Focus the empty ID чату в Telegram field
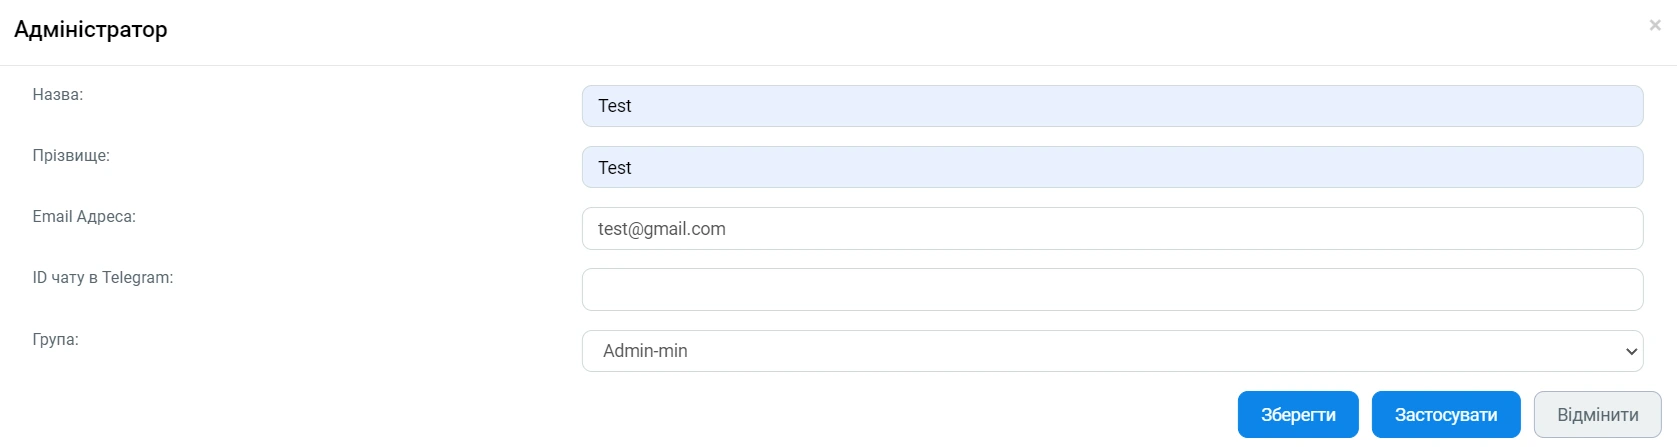 click(x=1112, y=290)
